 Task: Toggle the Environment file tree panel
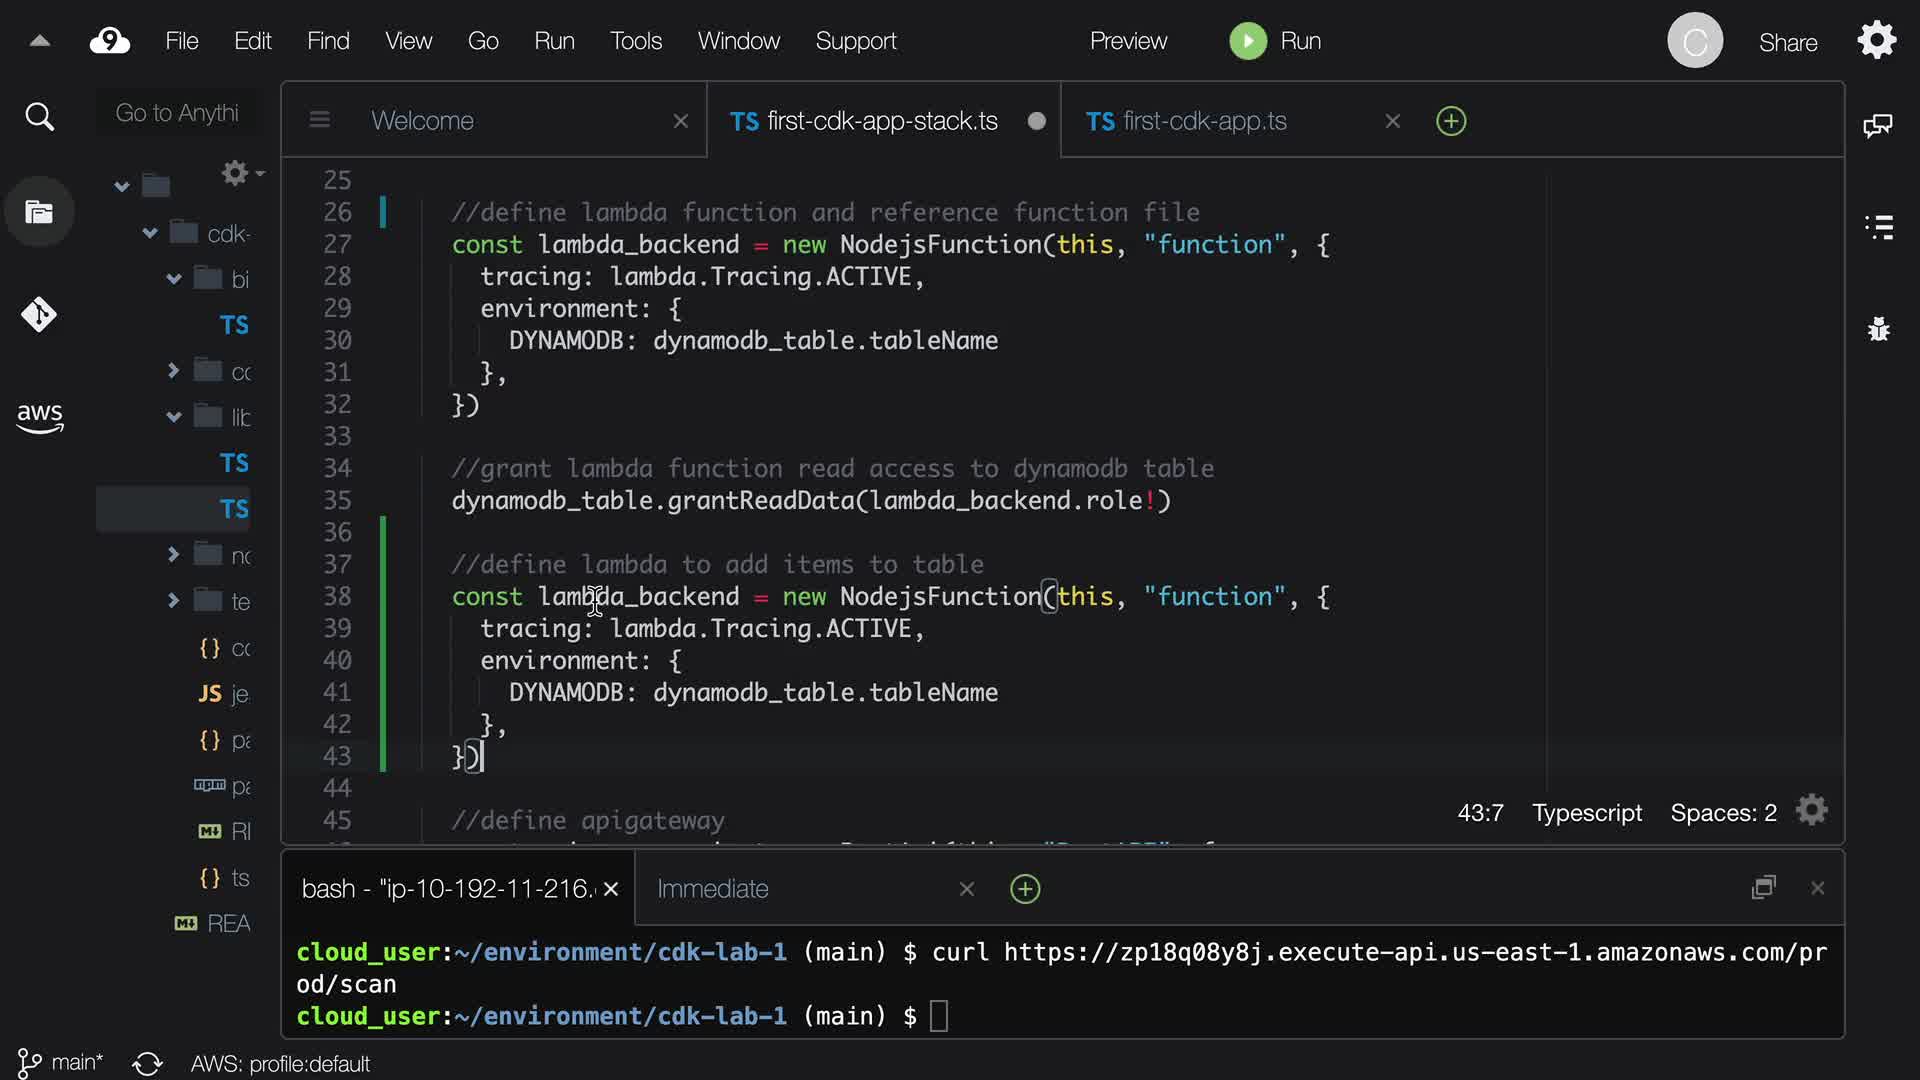[x=39, y=212]
